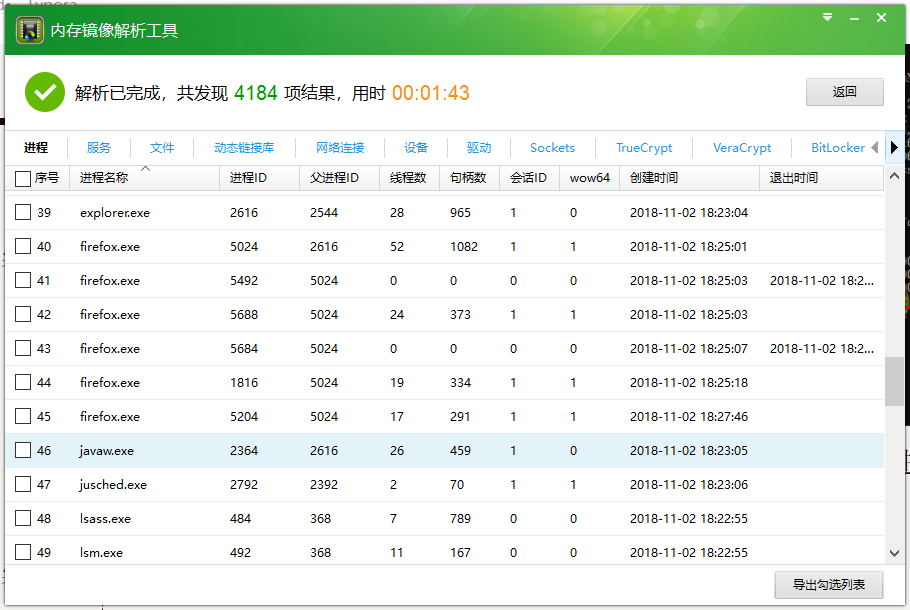Sort by the 退出时间 column header
910x610 pixels.
click(x=821, y=178)
